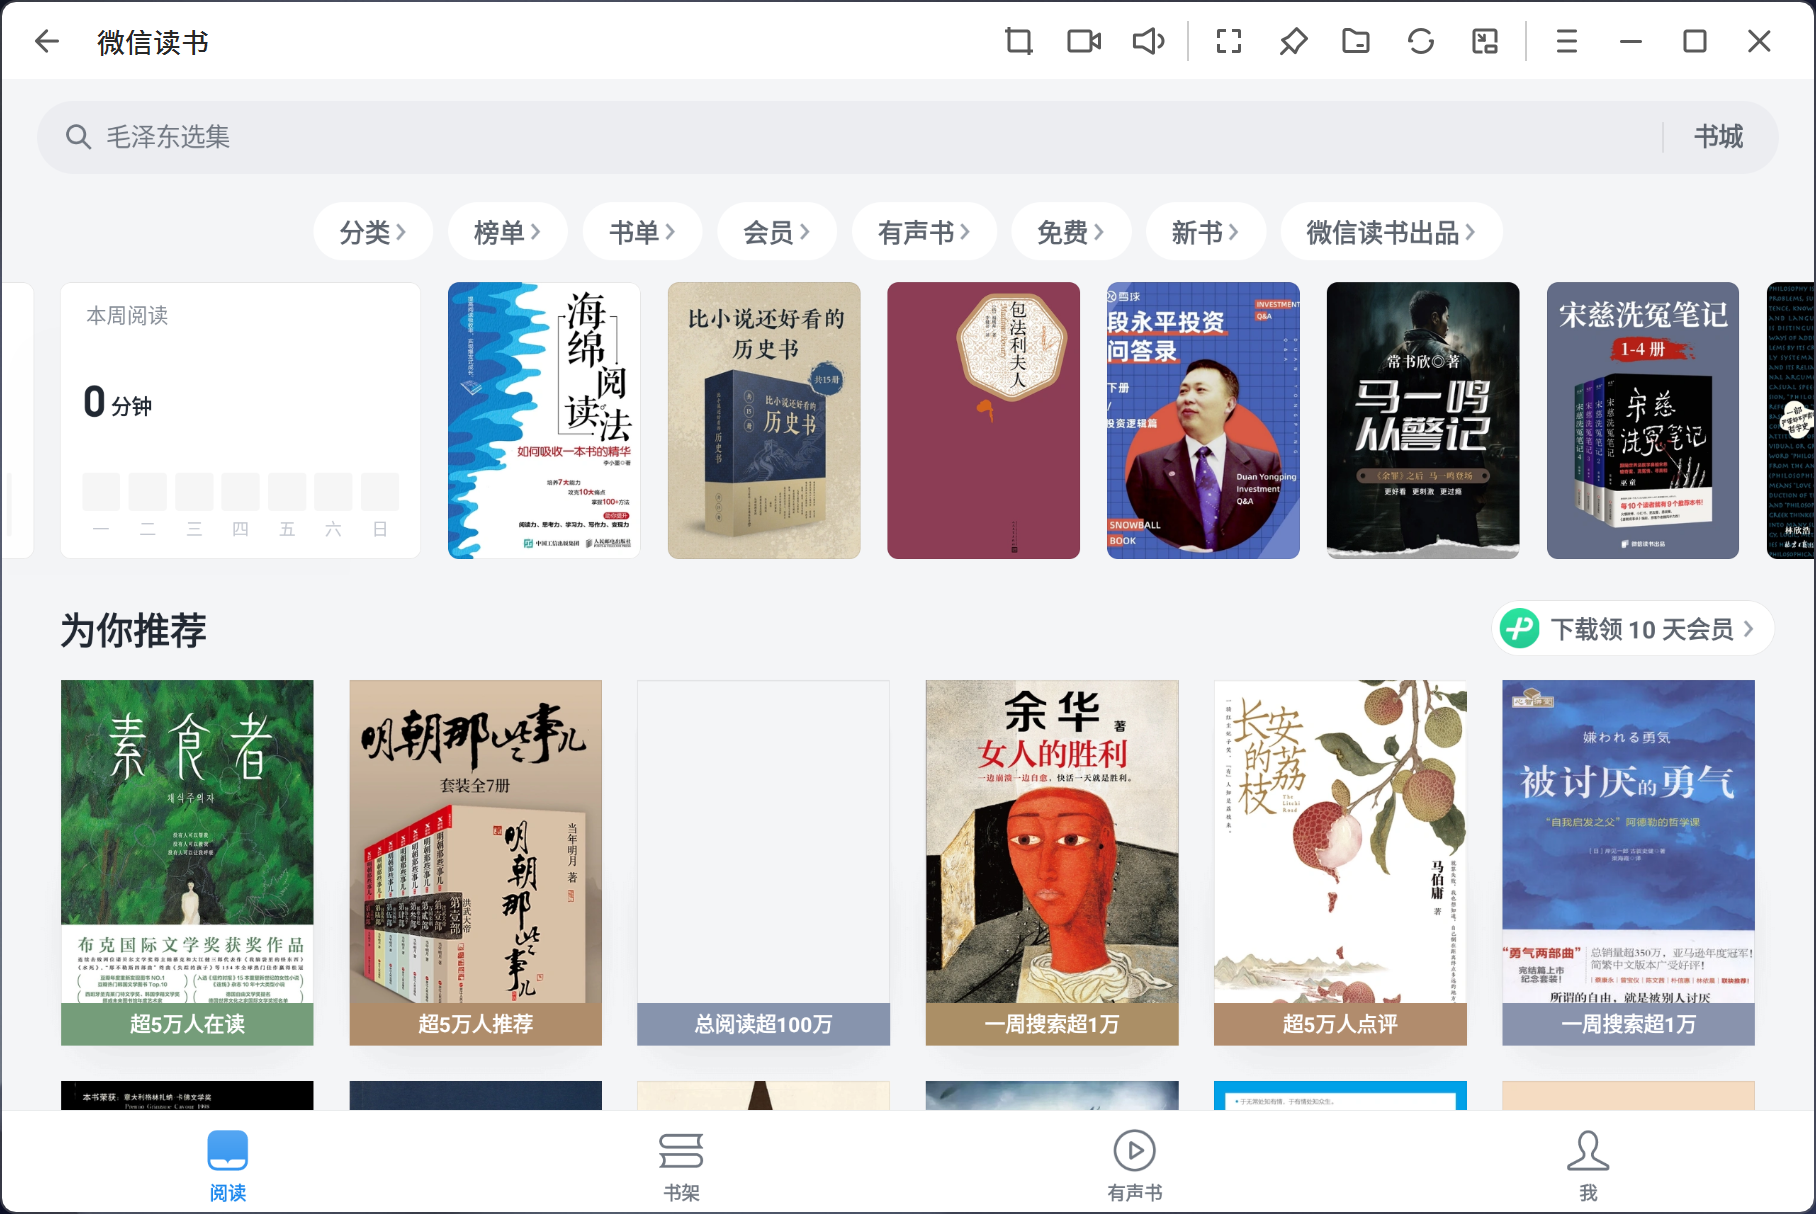Click the crop screenshot icon in title bar
The height and width of the screenshot is (1214, 1816).
(x=1018, y=41)
